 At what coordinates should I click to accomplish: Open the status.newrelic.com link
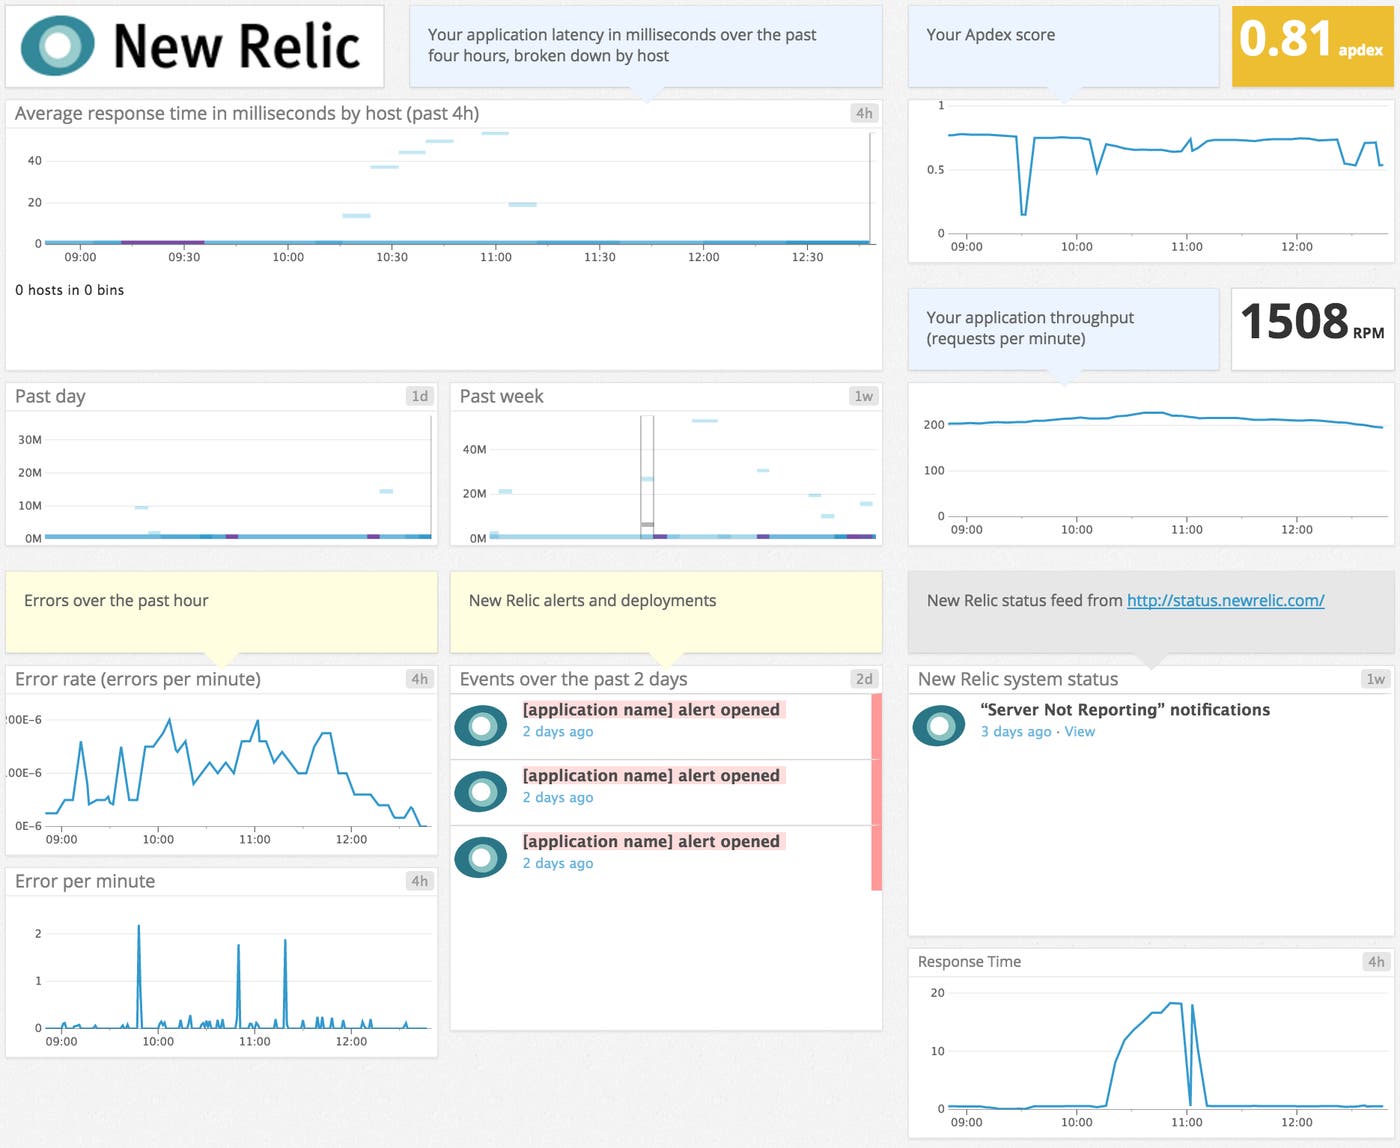pos(1225,600)
